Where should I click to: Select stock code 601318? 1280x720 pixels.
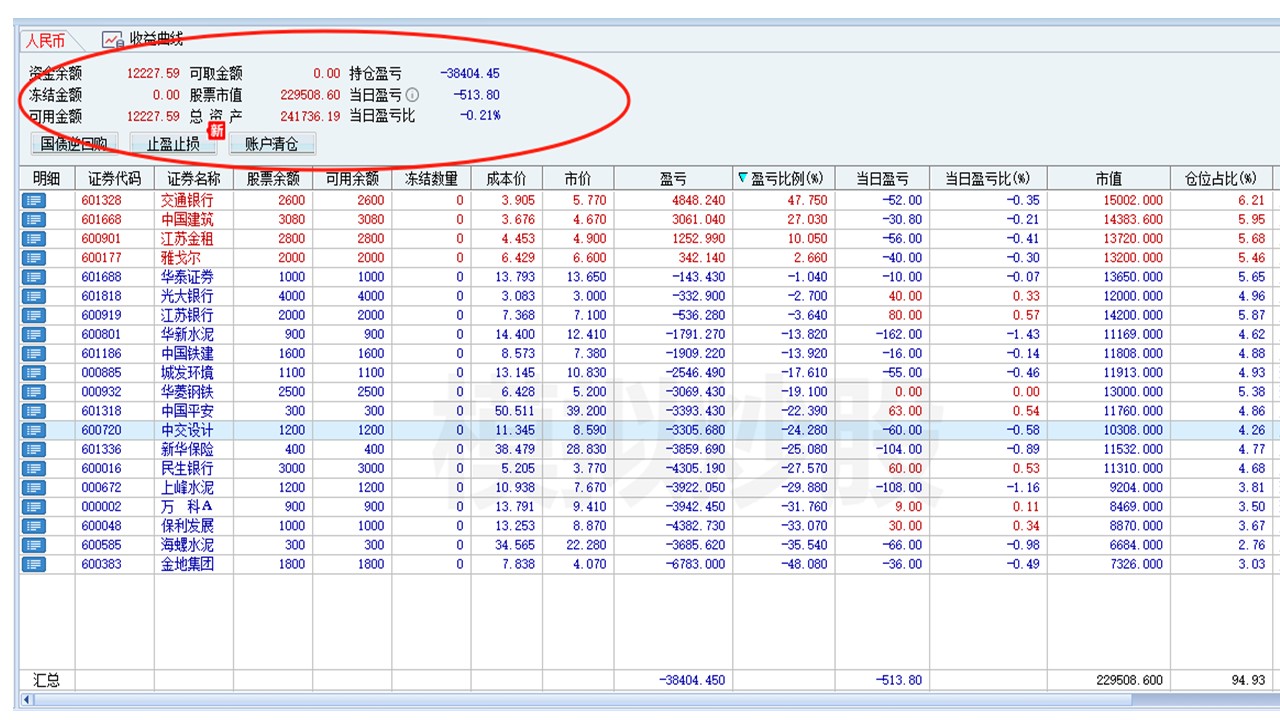coord(101,411)
